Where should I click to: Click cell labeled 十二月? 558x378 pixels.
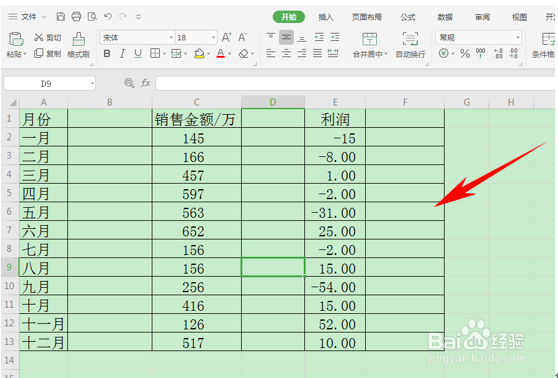coord(43,342)
